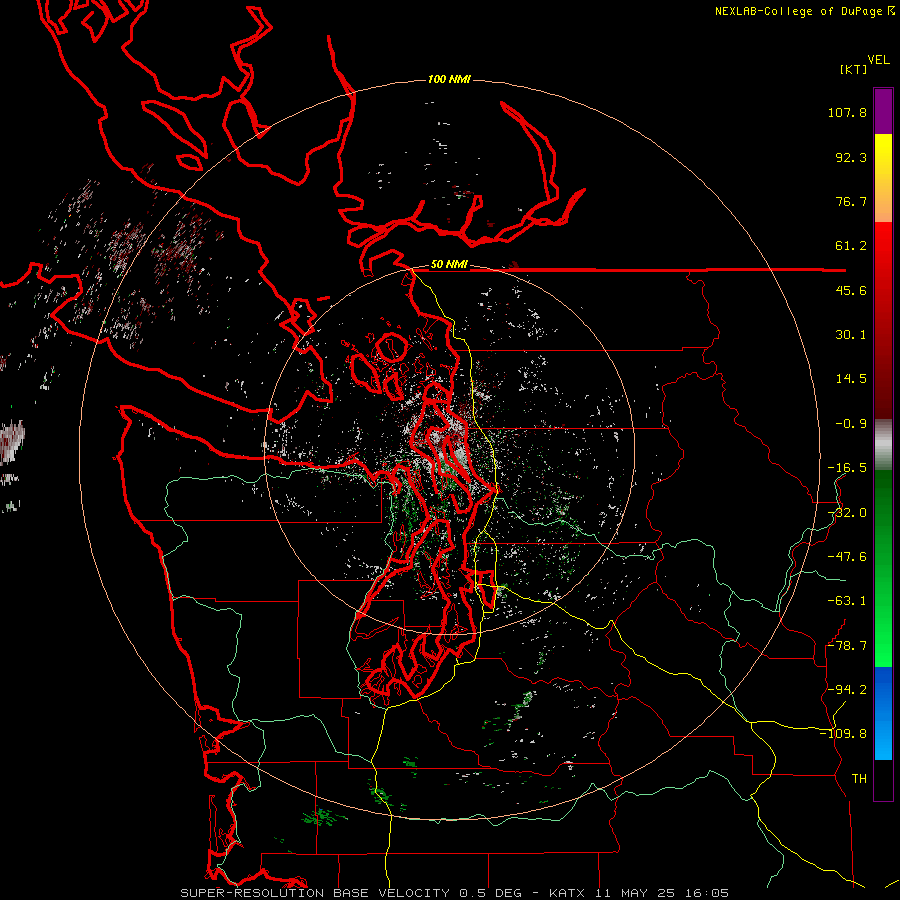Select the -109.8 scale value
Image resolution: width=900 pixels, height=900 pixels.
click(843, 734)
